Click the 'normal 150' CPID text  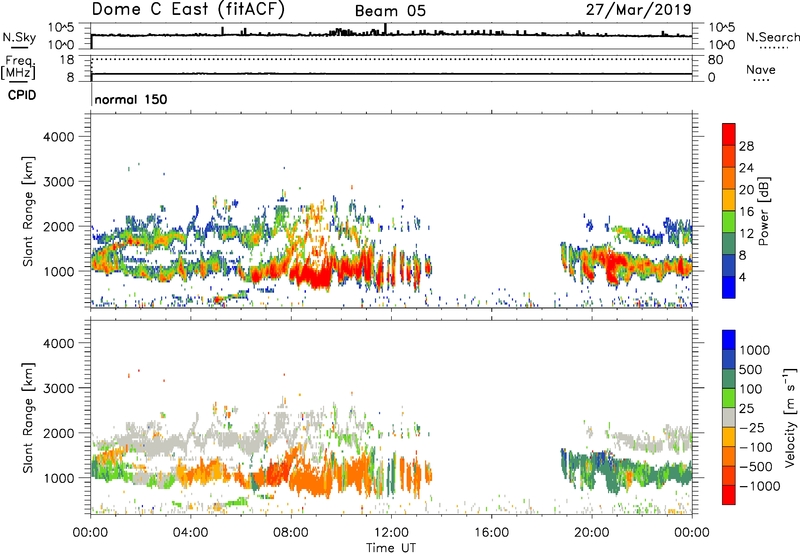pyautogui.click(x=131, y=99)
